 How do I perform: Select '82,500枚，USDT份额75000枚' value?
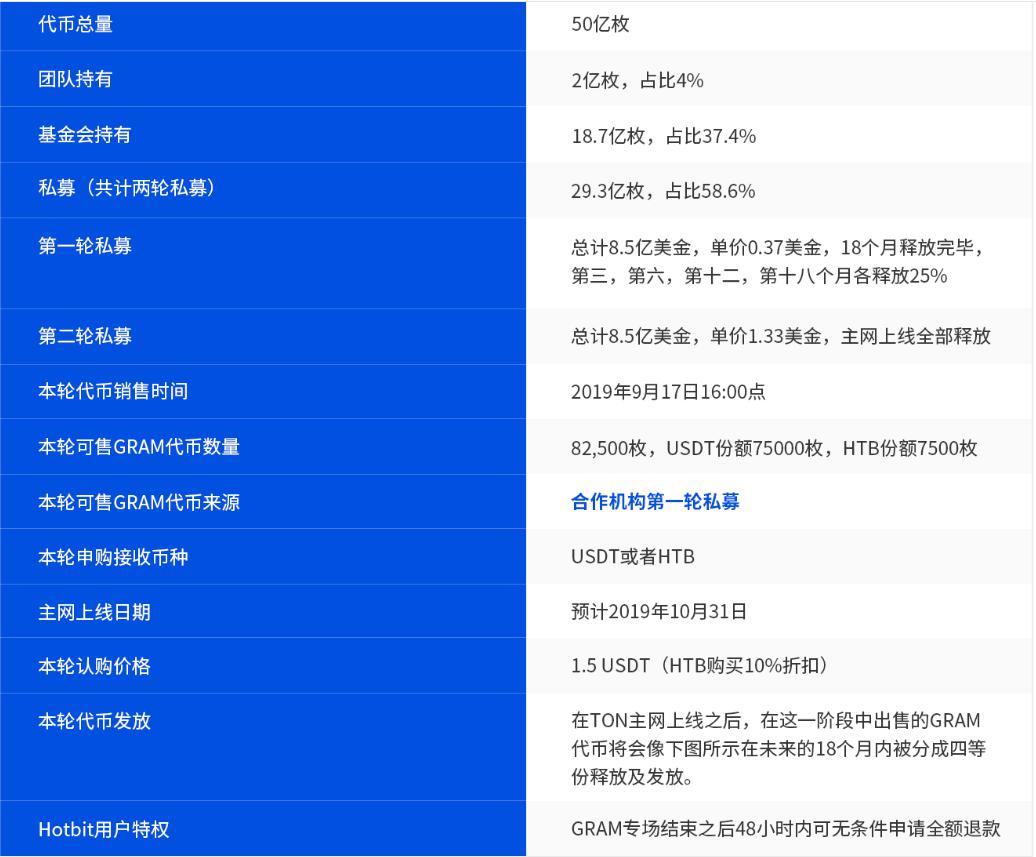[697, 448]
